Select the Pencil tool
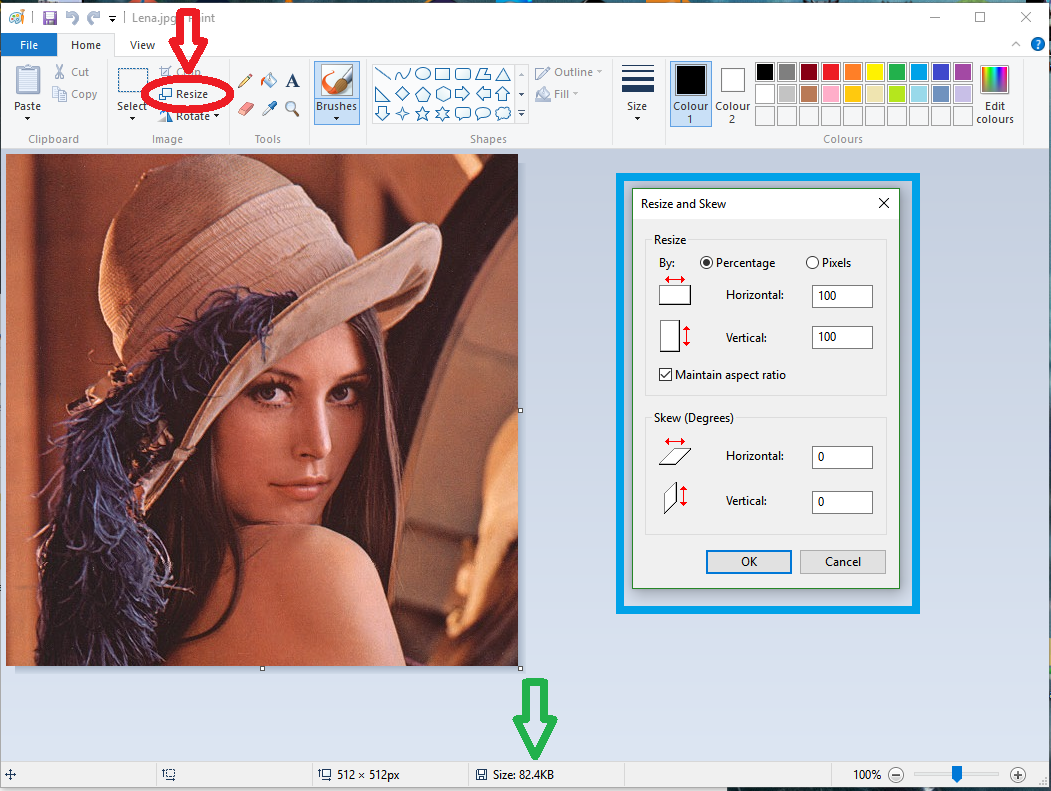 tap(245, 81)
